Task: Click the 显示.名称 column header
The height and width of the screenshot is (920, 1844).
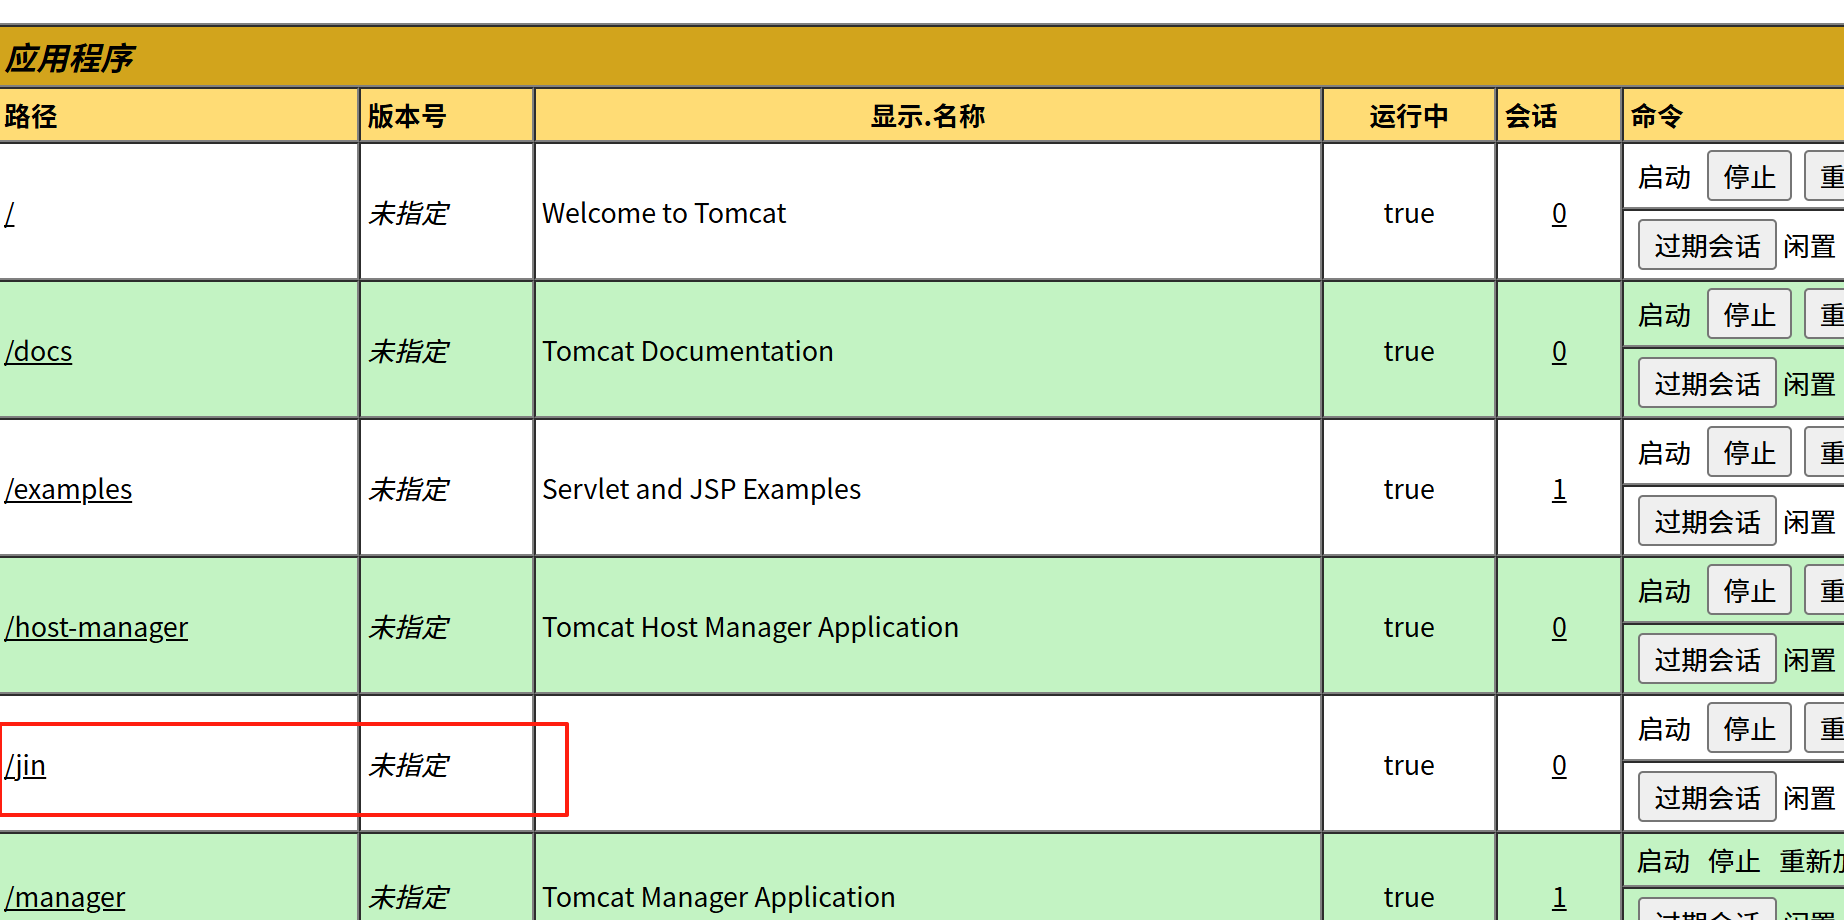Action: (x=928, y=116)
